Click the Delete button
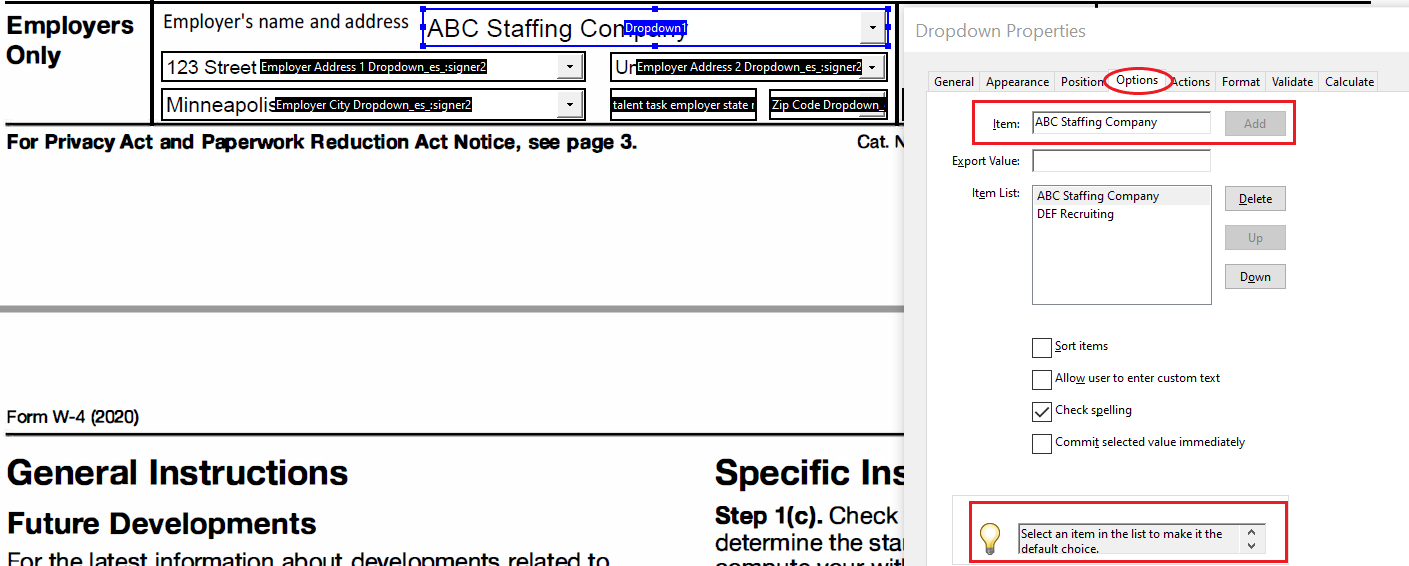This screenshot has height=566, width=1409. coord(1255,199)
